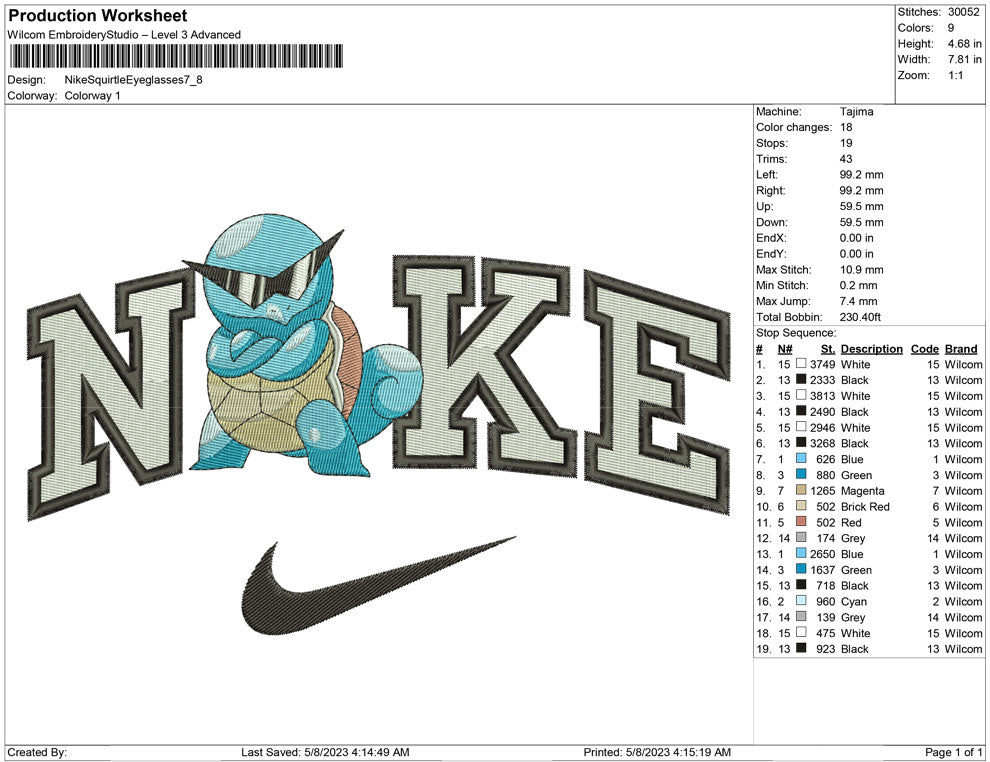Select stitch count "3813" in row 3

click(x=823, y=396)
